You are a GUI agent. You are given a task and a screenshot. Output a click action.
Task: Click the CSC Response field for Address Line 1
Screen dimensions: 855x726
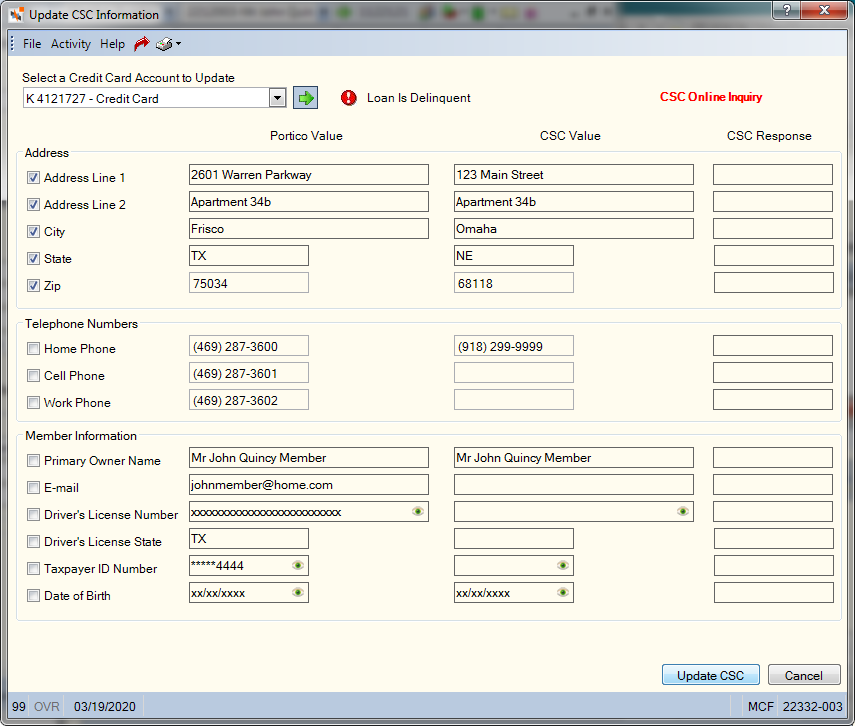[773, 175]
